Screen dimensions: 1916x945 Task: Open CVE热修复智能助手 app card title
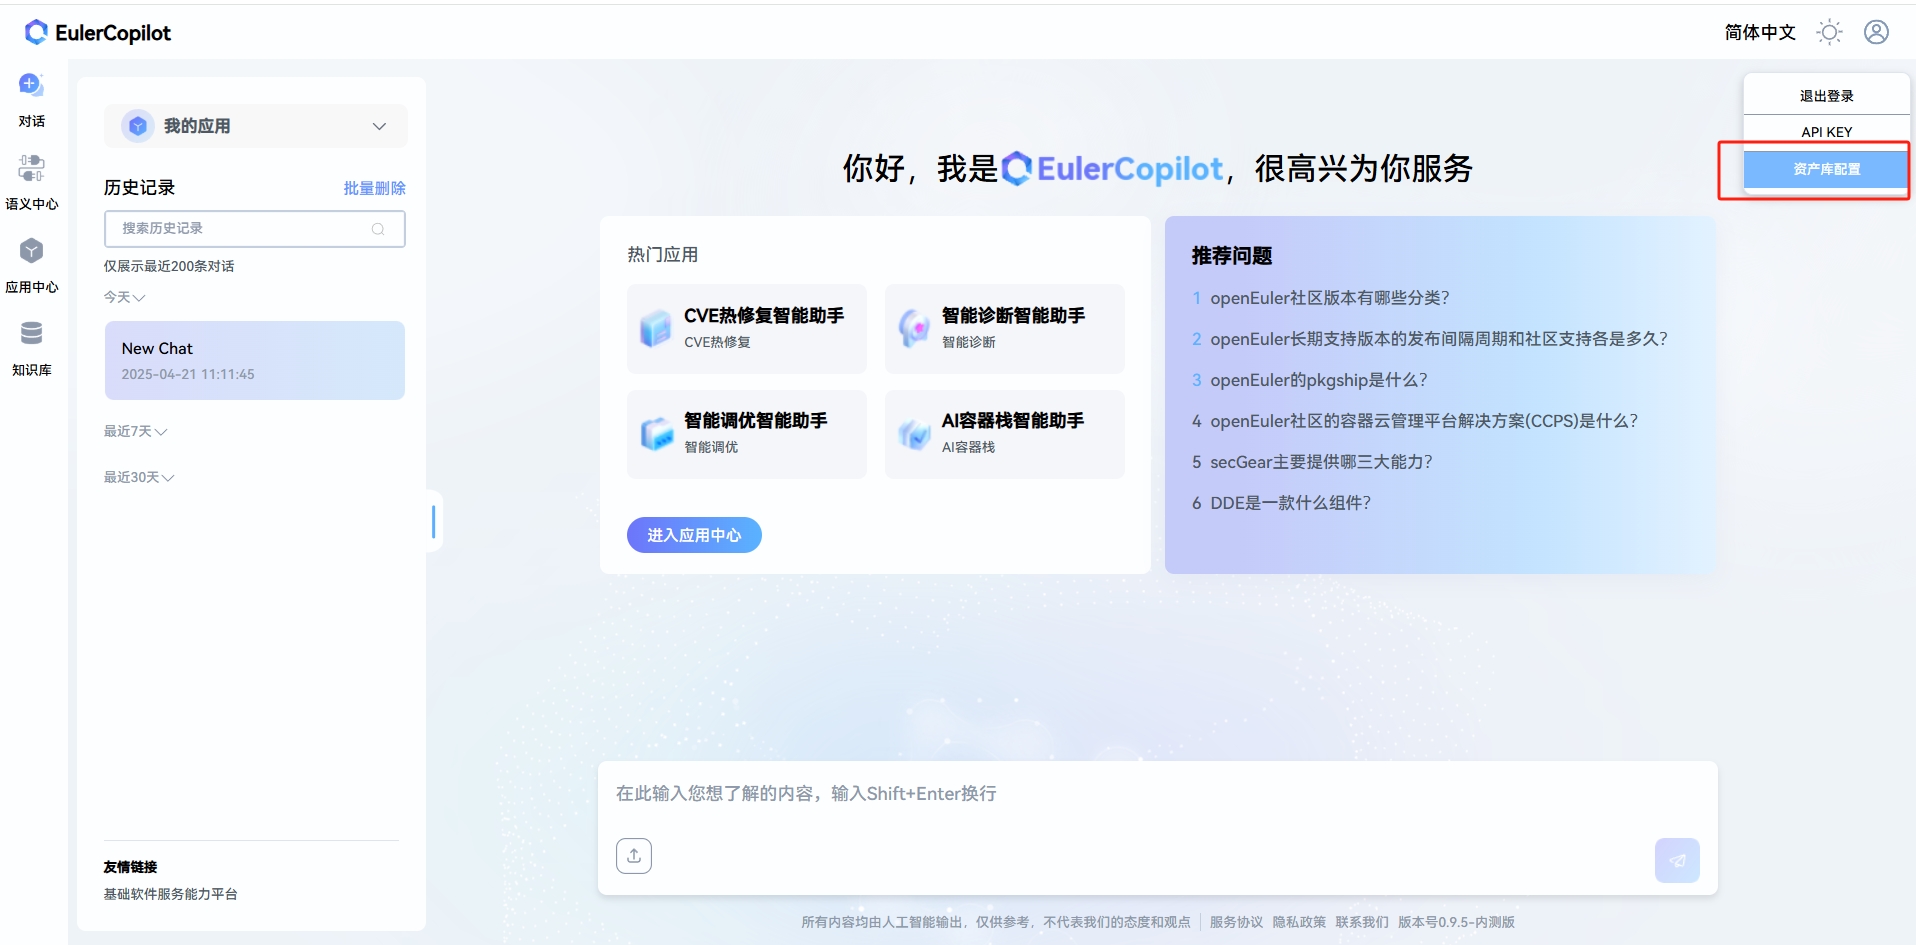[764, 316]
